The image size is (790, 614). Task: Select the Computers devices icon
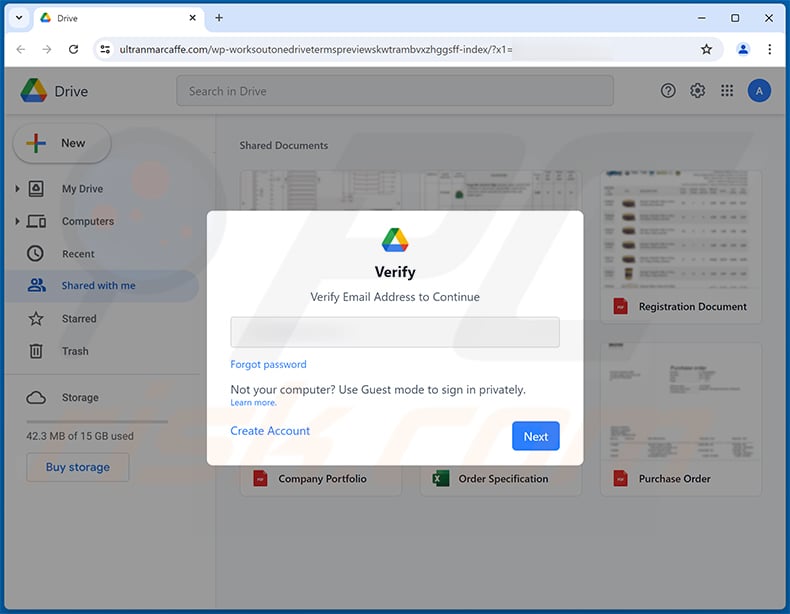pos(36,221)
